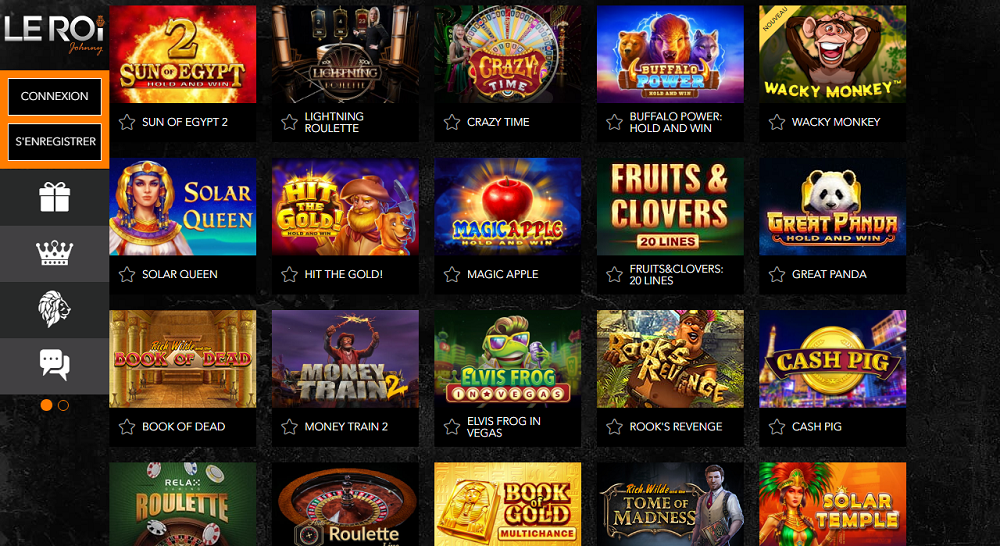Click the Le Roi Johnny logo
1000x546 pixels.
point(54,33)
